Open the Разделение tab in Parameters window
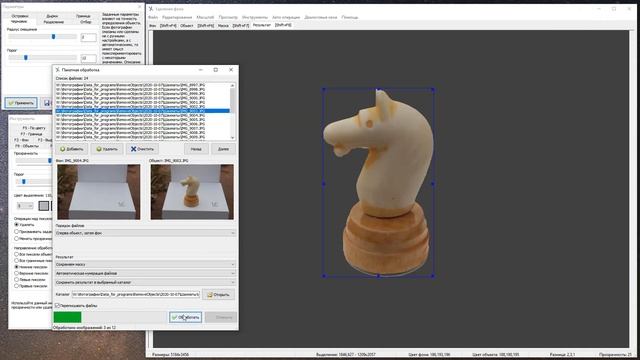640x360 pixels. pos(53,22)
